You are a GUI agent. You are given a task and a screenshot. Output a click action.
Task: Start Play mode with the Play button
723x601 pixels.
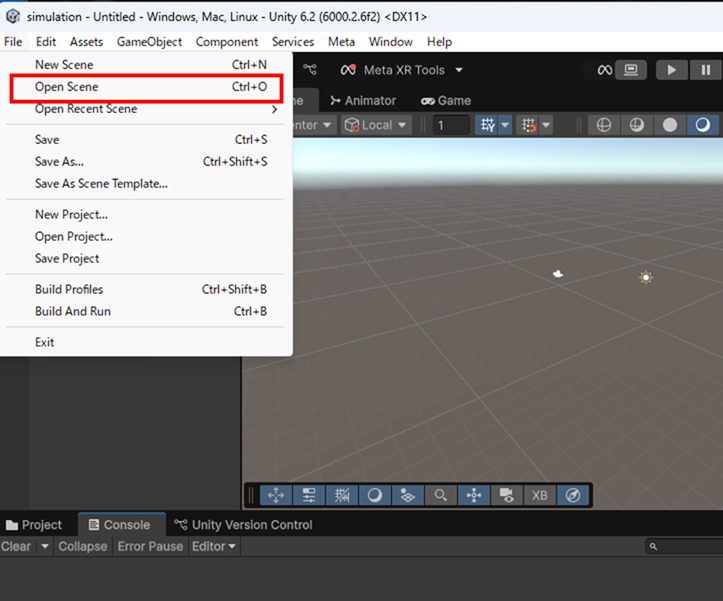[671, 70]
